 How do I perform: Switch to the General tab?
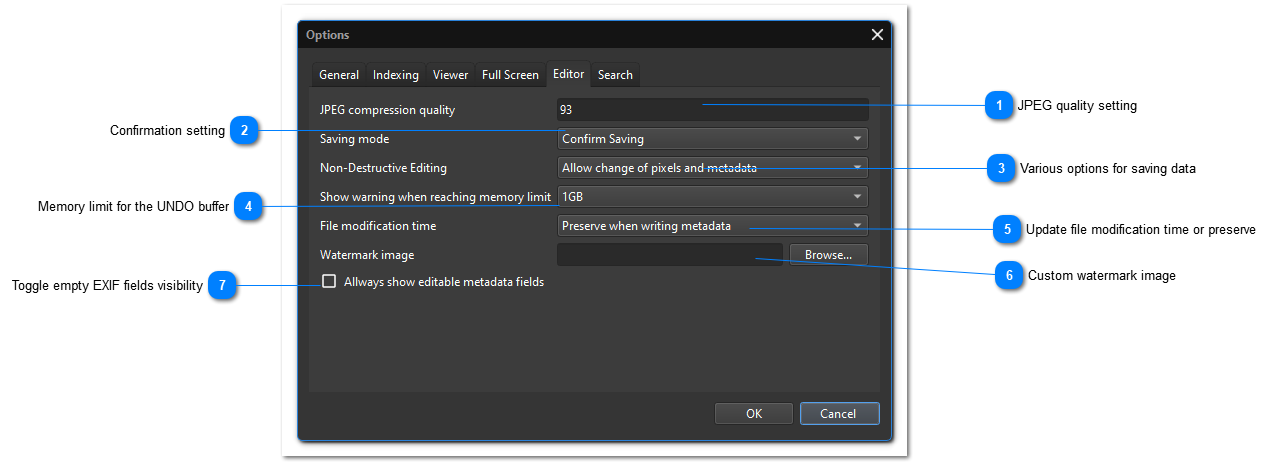click(x=339, y=75)
